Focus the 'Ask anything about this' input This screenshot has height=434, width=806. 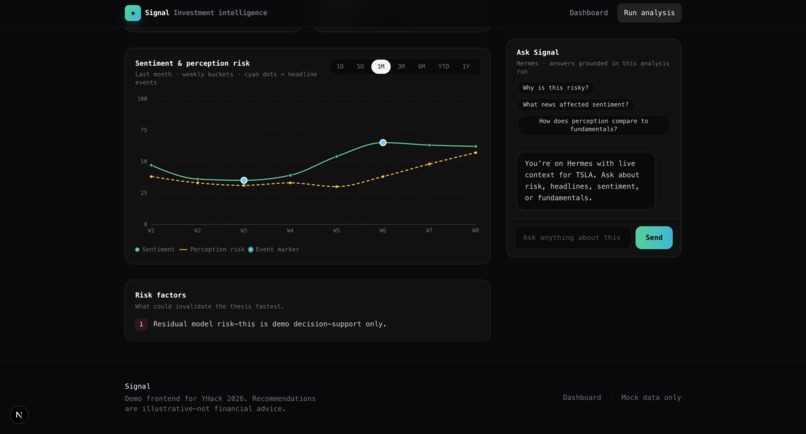tap(573, 238)
